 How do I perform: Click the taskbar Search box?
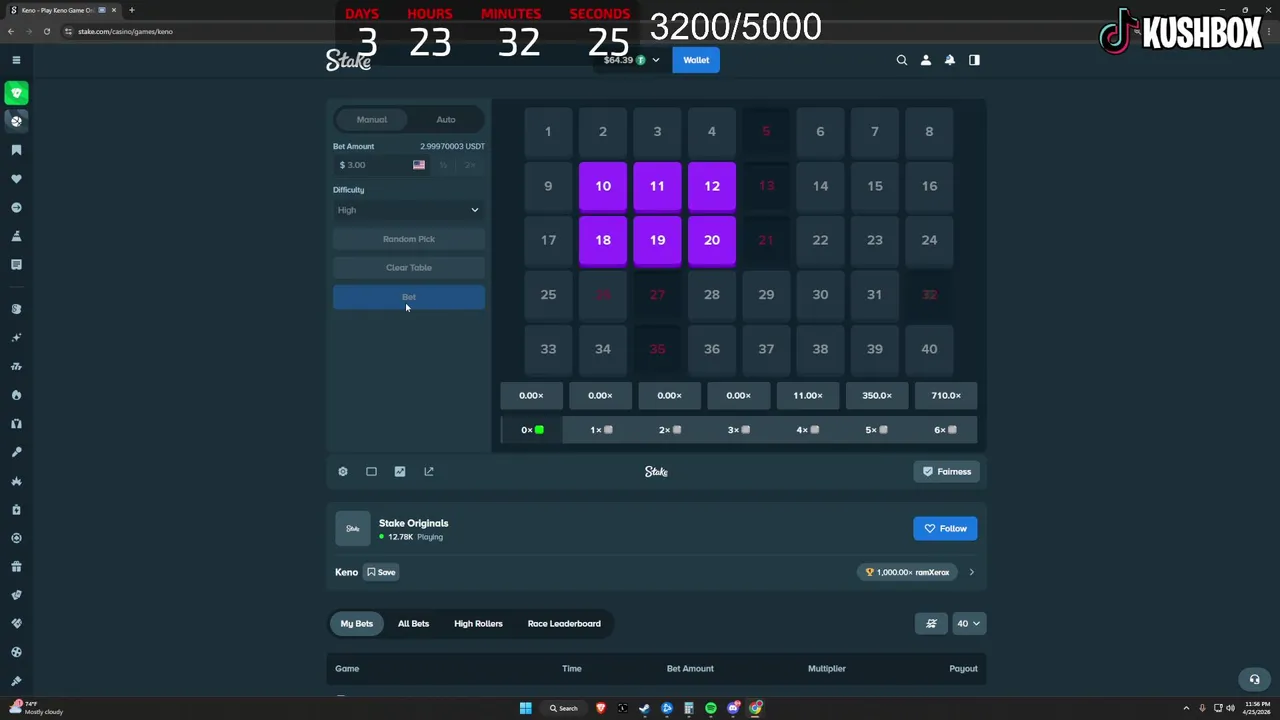pos(563,708)
